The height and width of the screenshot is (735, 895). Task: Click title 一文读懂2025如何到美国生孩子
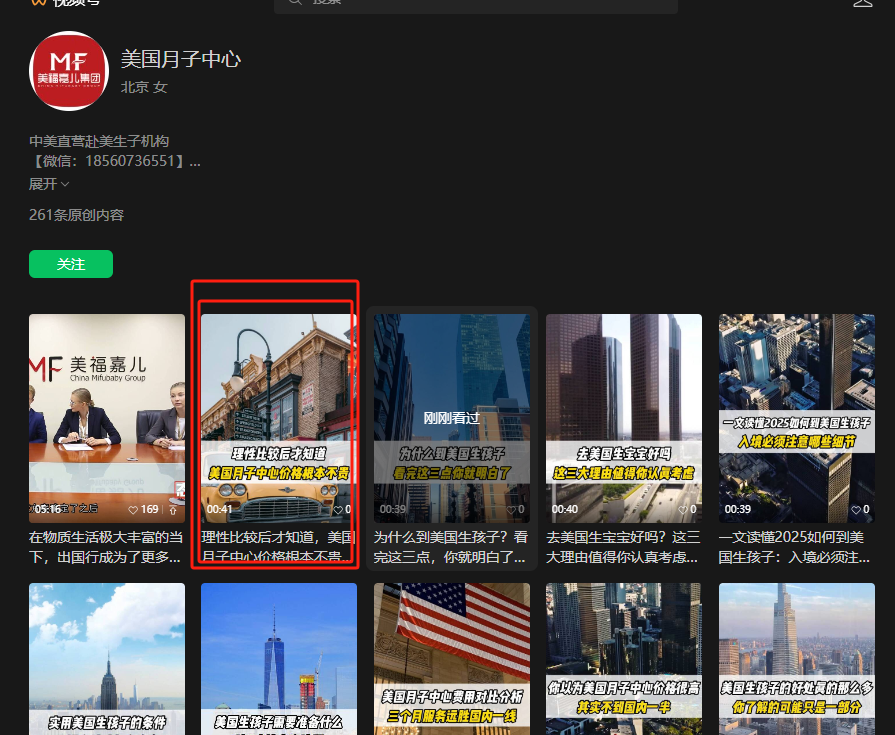(795, 547)
